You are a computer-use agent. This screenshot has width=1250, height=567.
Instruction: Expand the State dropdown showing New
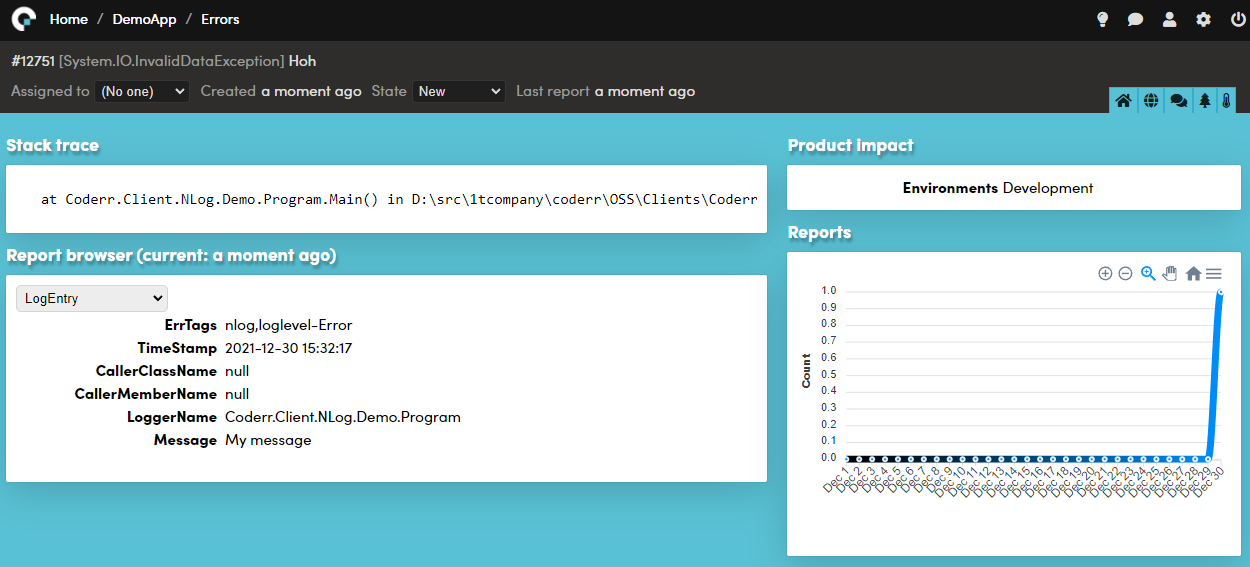(459, 91)
